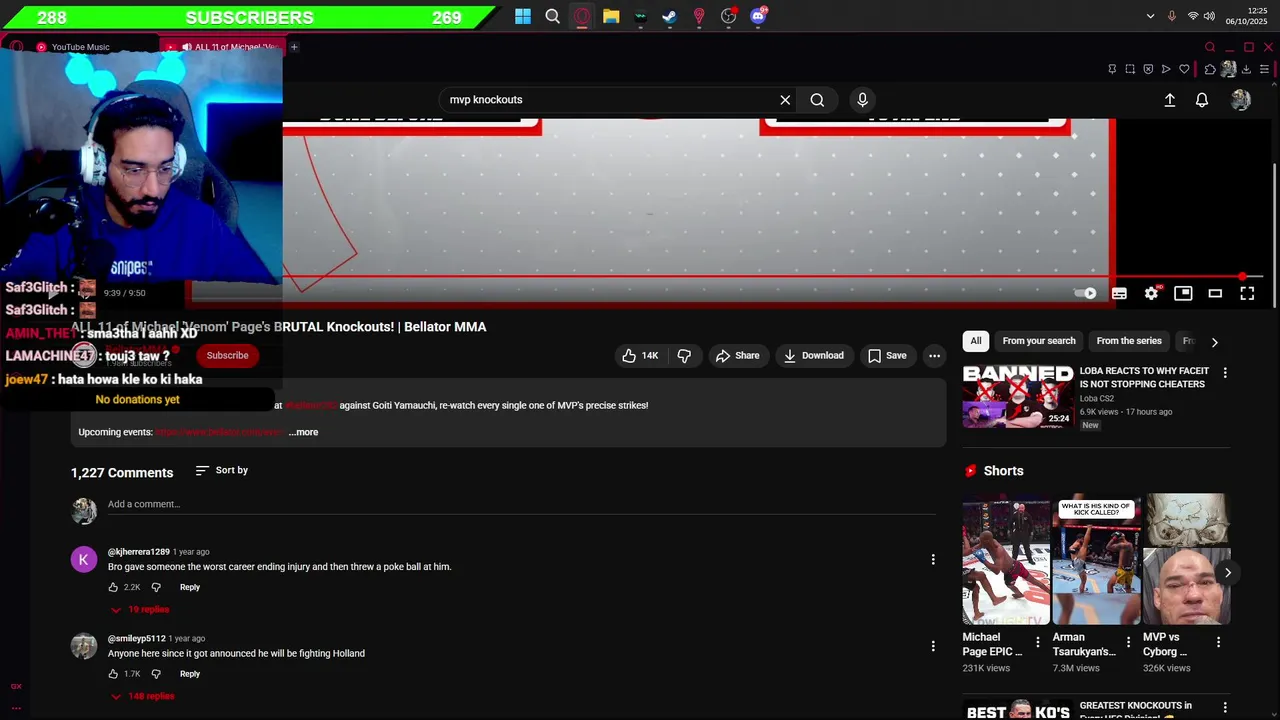
Task: Open Arman Tsarukyan's short
Action: pyautogui.click(x=1096, y=560)
